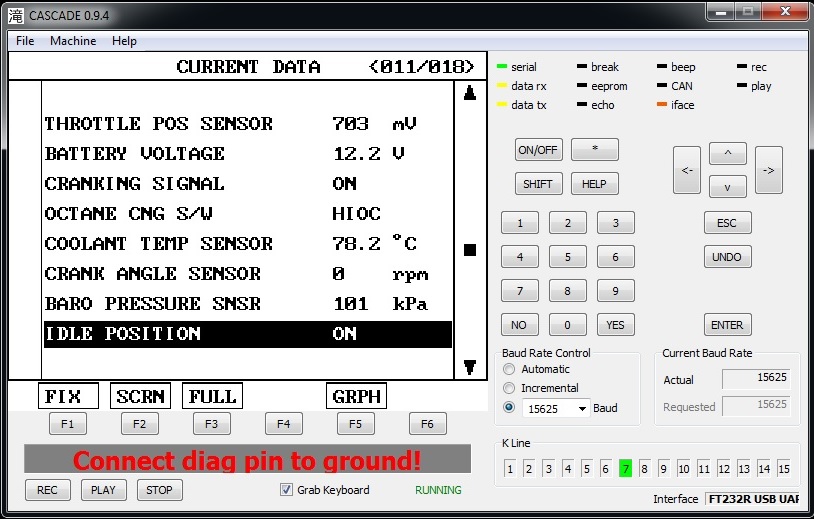Click the PLAY button

click(x=103, y=490)
